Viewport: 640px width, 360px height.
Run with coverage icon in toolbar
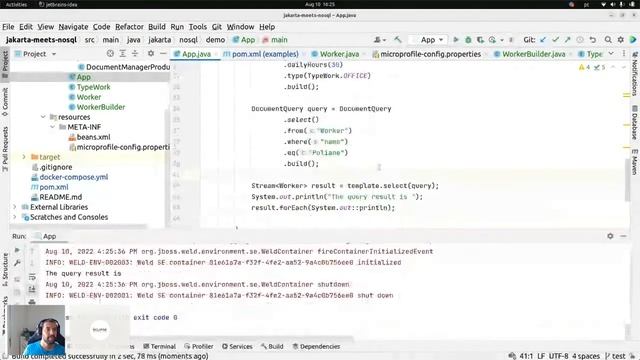(480, 40)
